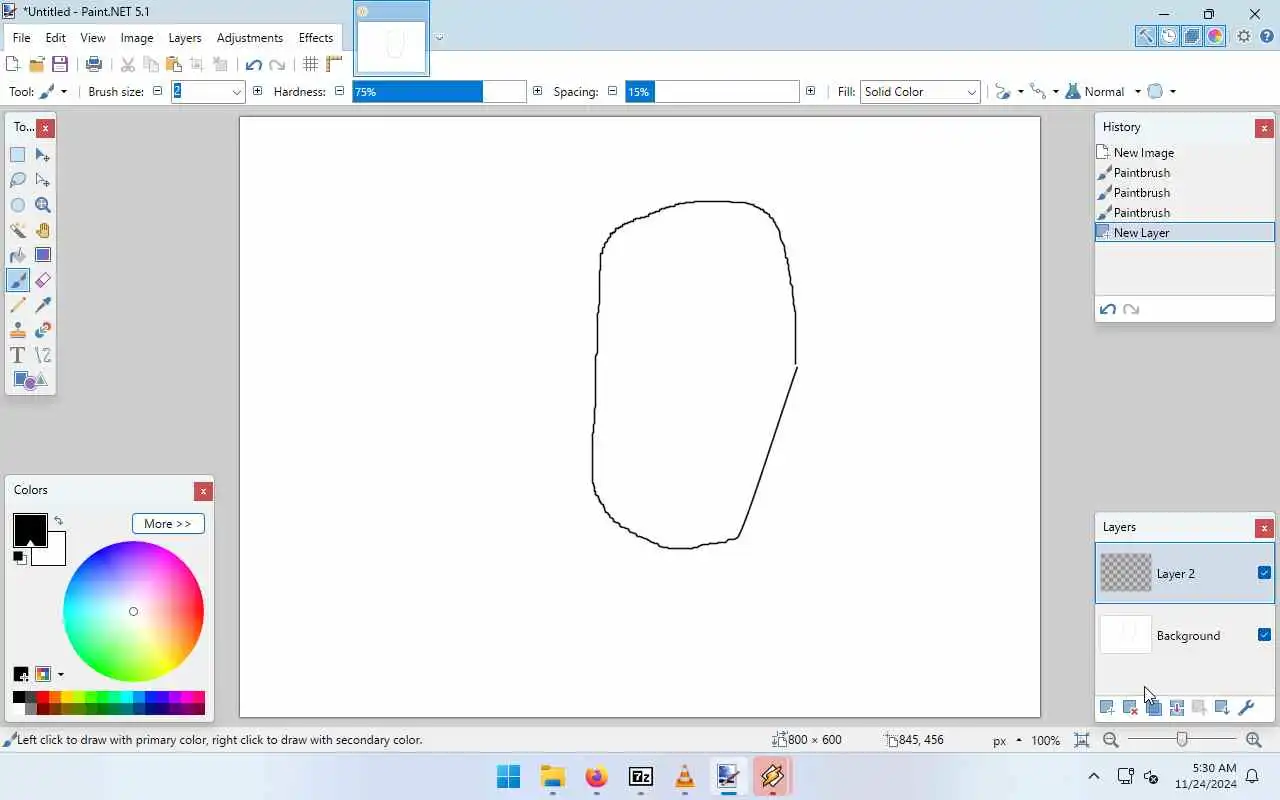This screenshot has height=800, width=1280.
Task: Toggle Layer 2 visibility checkbox
Action: [x=1264, y=573]
